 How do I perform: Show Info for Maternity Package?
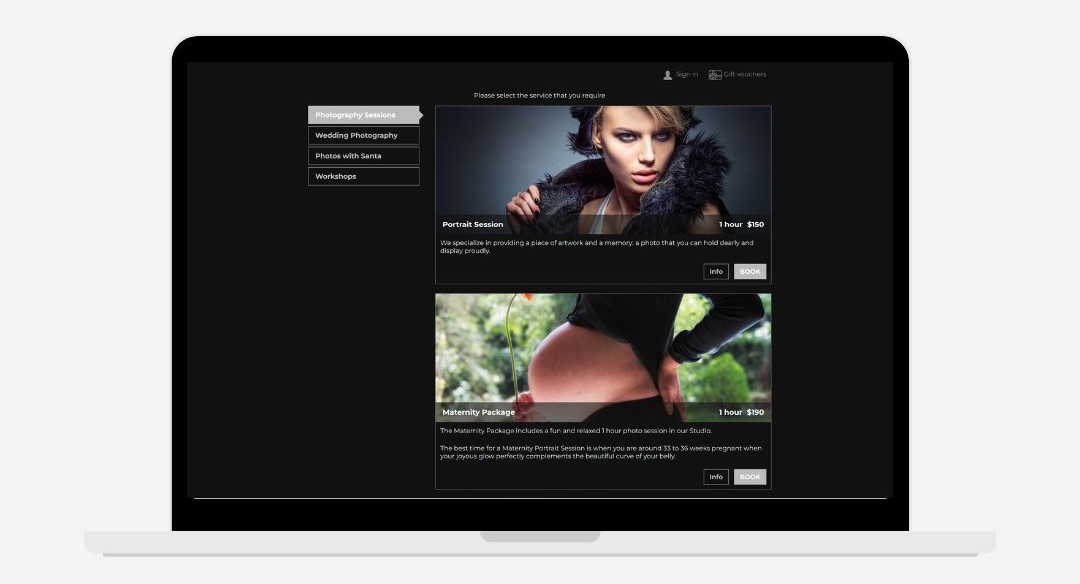click(716, 477)
